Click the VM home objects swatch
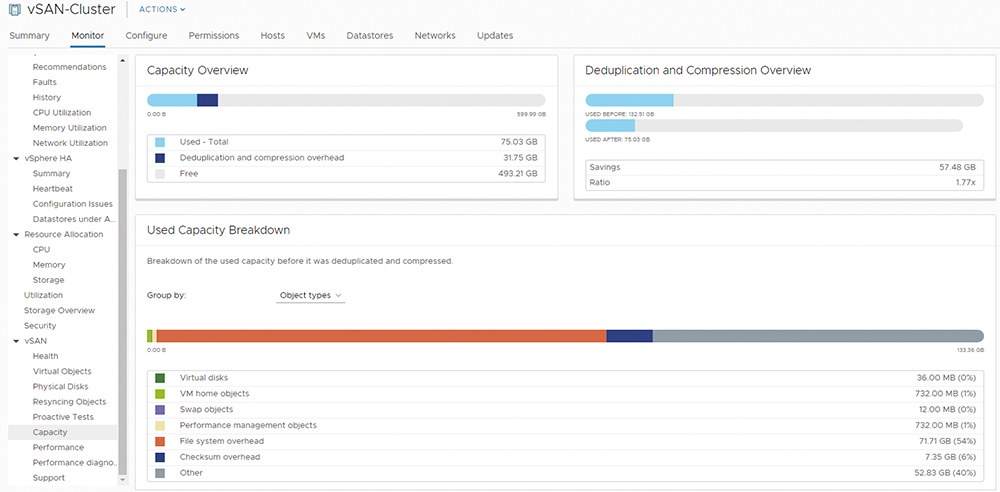This screenshot has width=1000, height=492. tap(160, 394)
